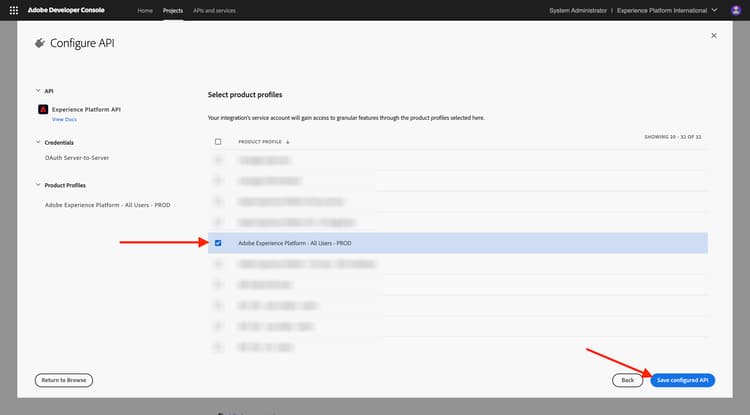
Task: Click the plug icon beside Configure API
Action: 40,44
